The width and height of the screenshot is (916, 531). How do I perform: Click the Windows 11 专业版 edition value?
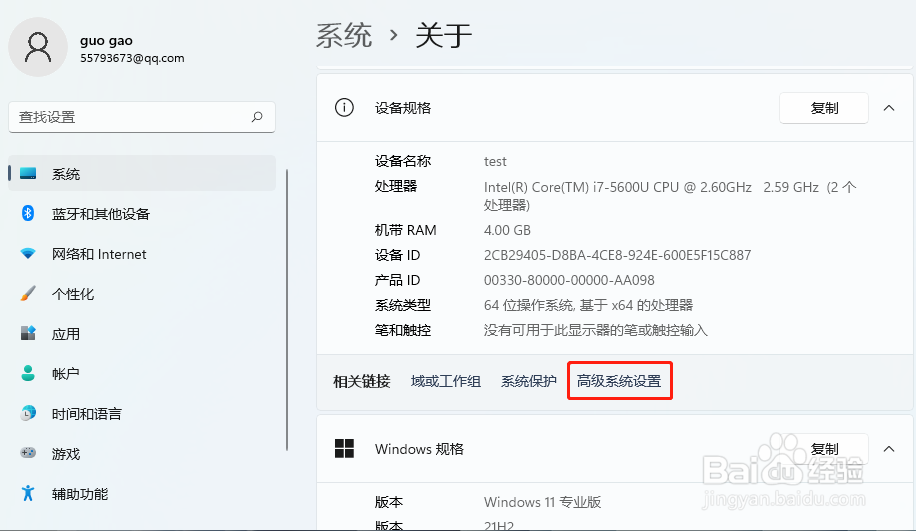pyautogui.click(x=543, y=502)
